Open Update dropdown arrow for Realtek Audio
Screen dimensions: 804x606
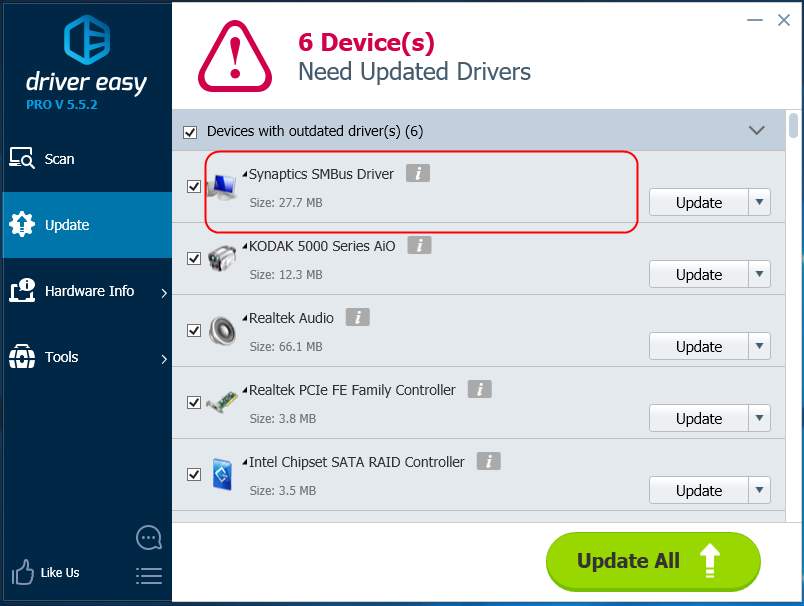tap(759, 346)
